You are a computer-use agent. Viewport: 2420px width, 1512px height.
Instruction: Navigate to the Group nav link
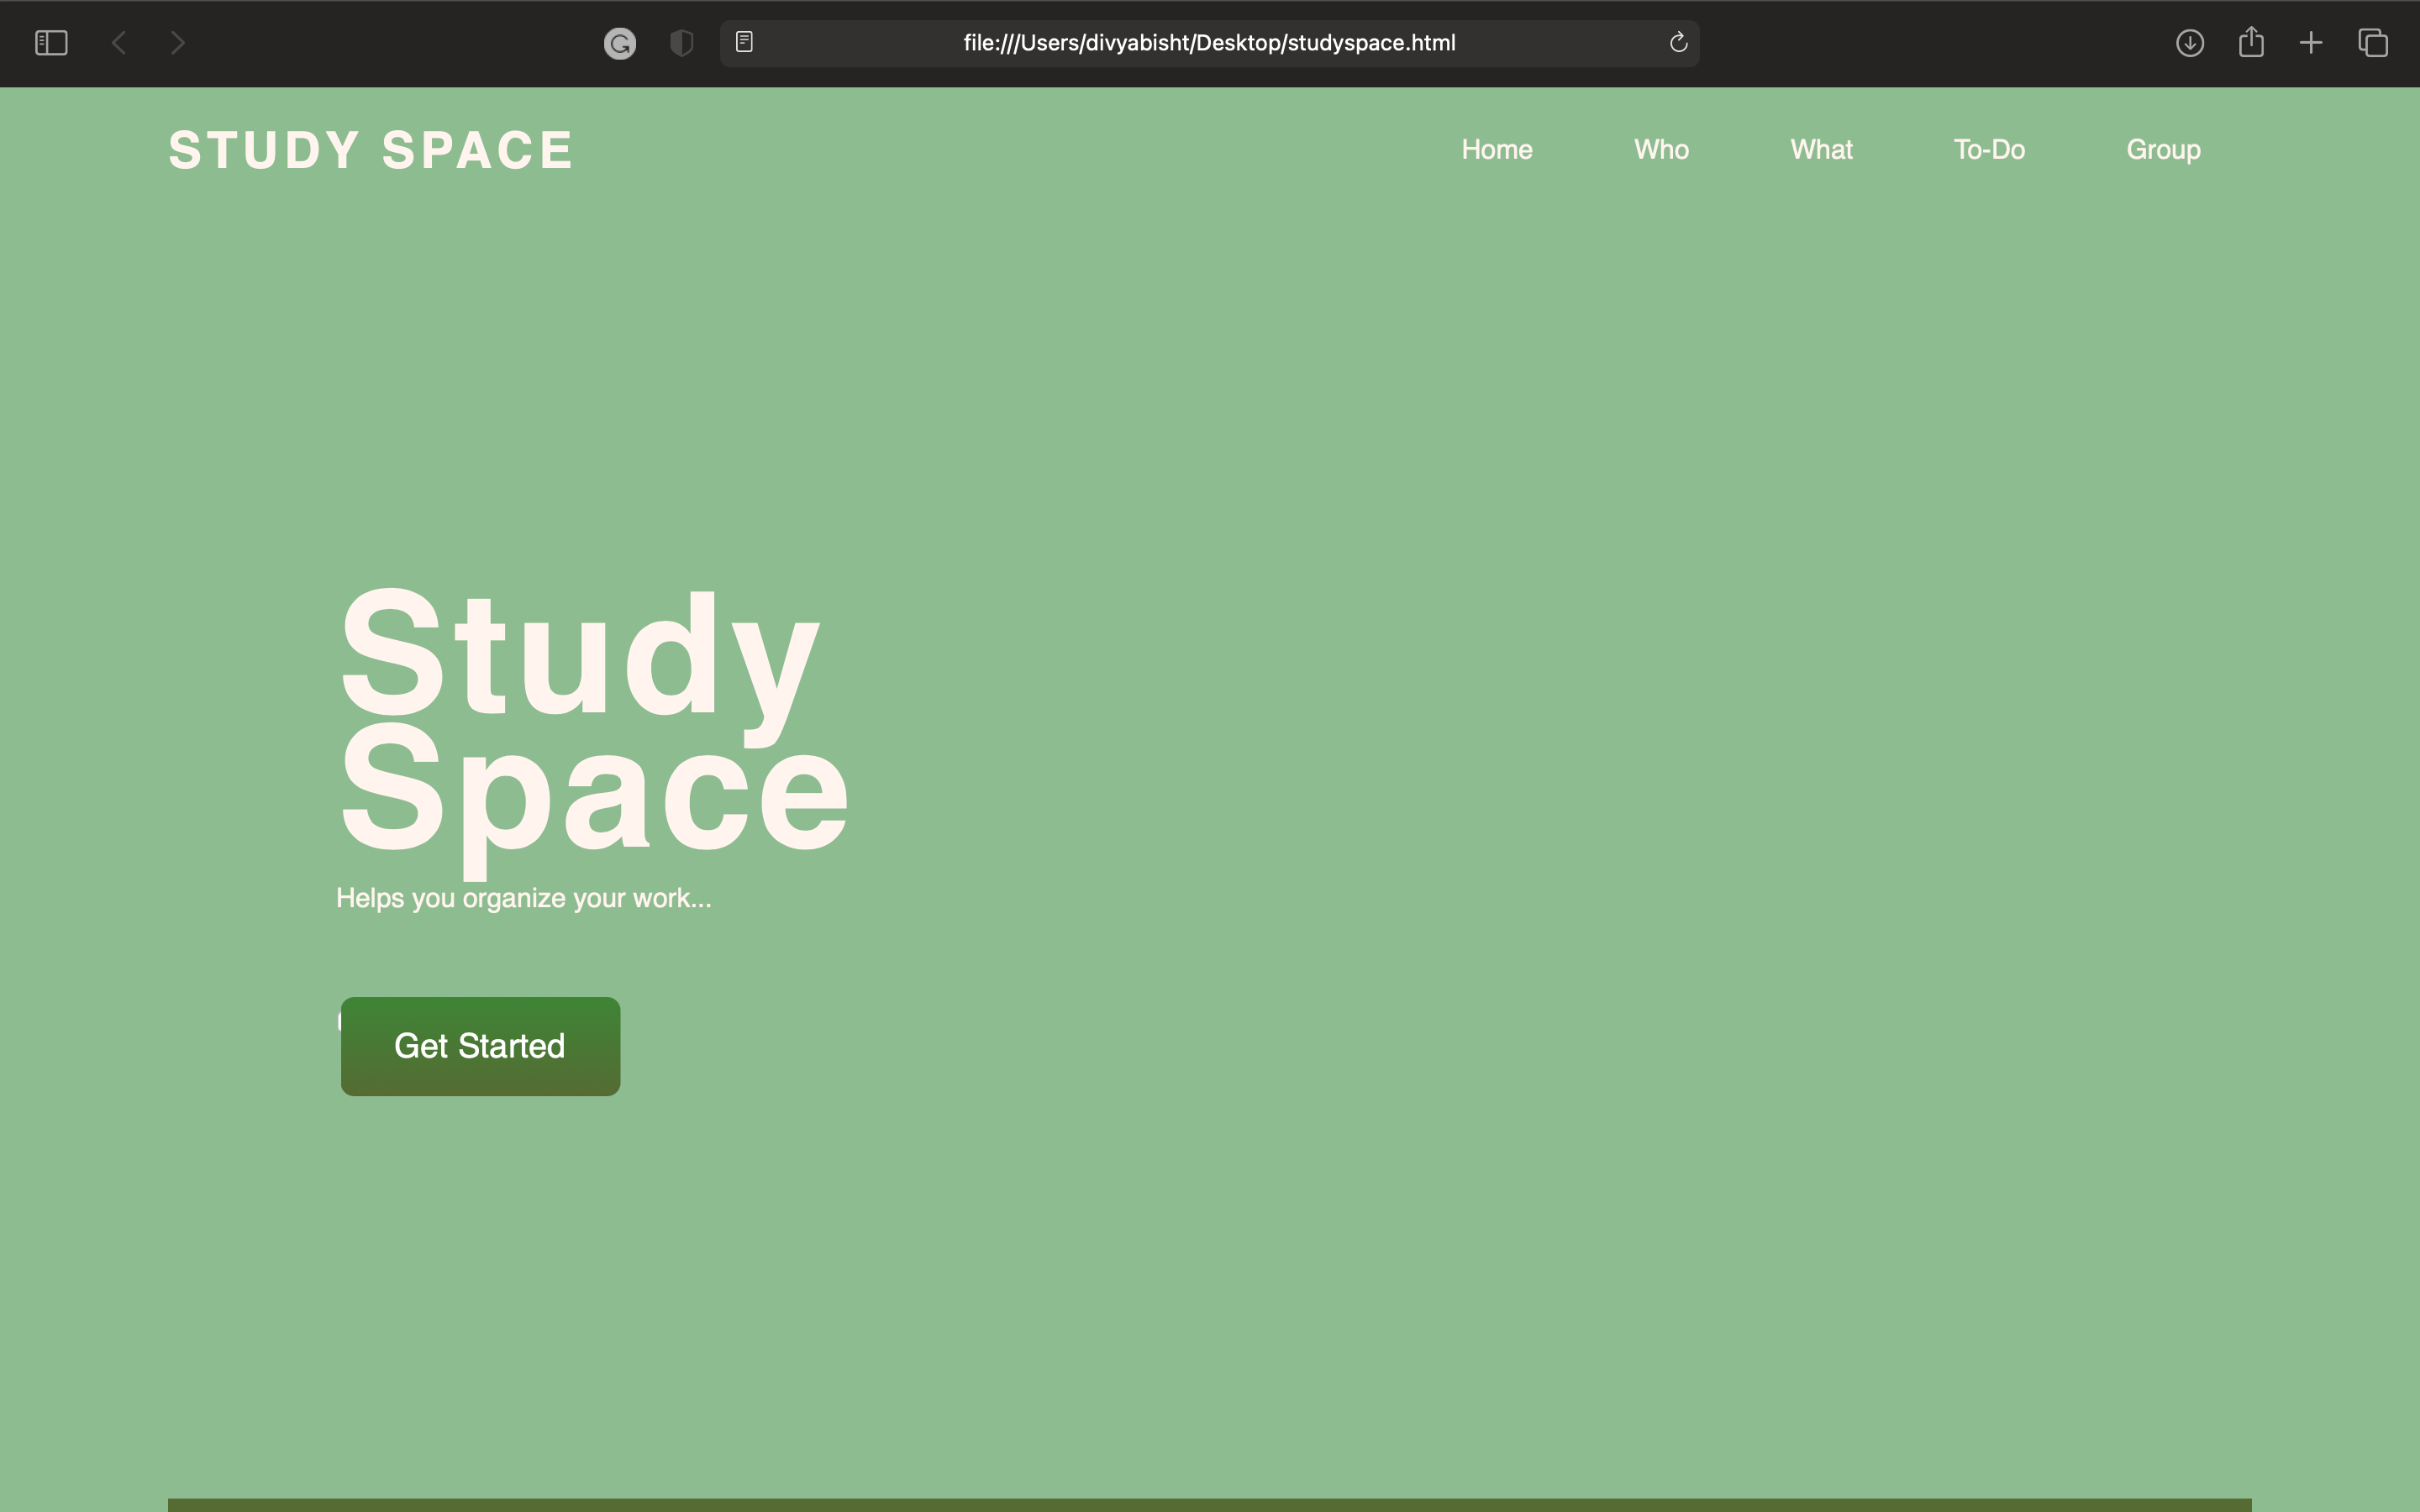coord(2163,150)
